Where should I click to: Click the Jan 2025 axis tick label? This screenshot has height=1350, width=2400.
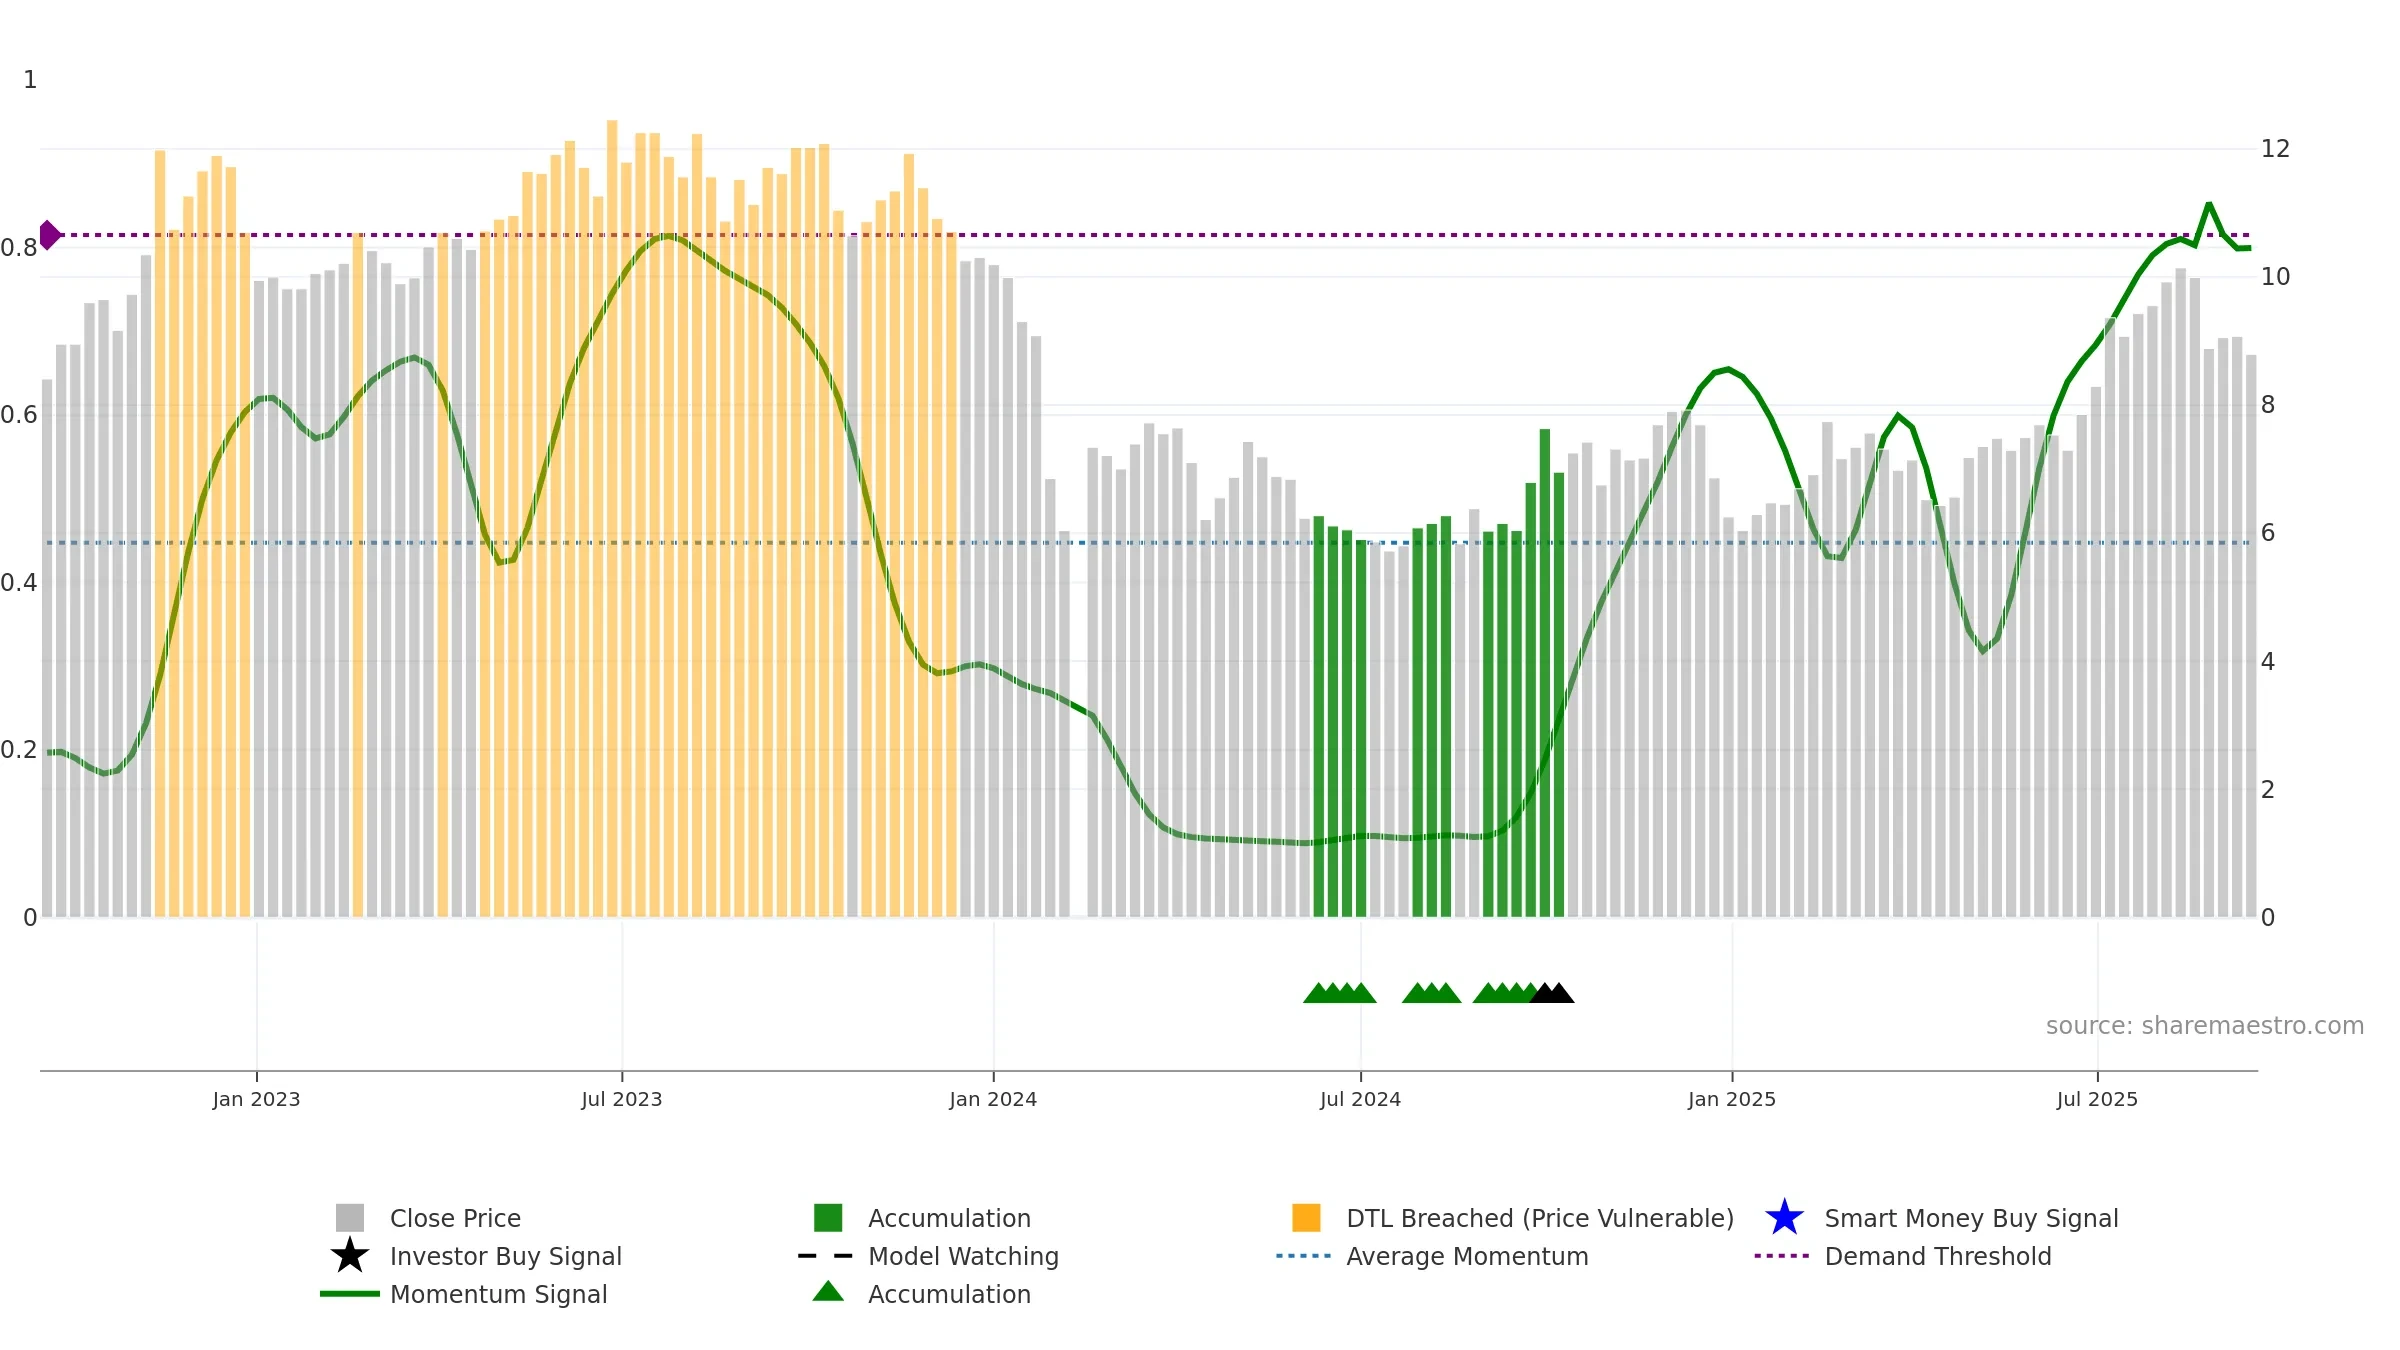(x=1732, y=1100)
